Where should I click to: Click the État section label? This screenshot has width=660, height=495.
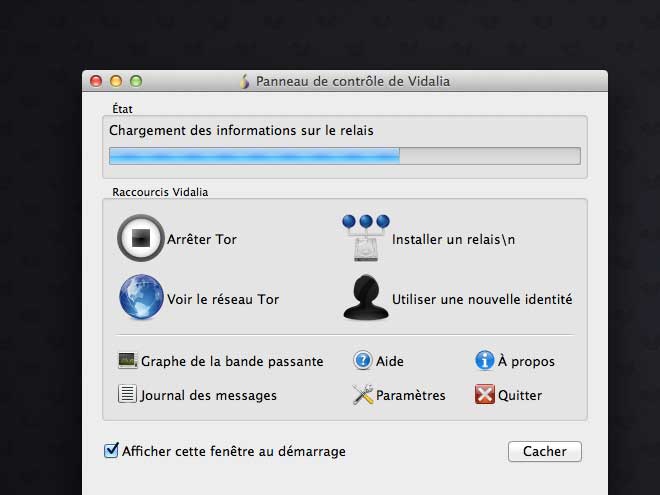point(122,109)
